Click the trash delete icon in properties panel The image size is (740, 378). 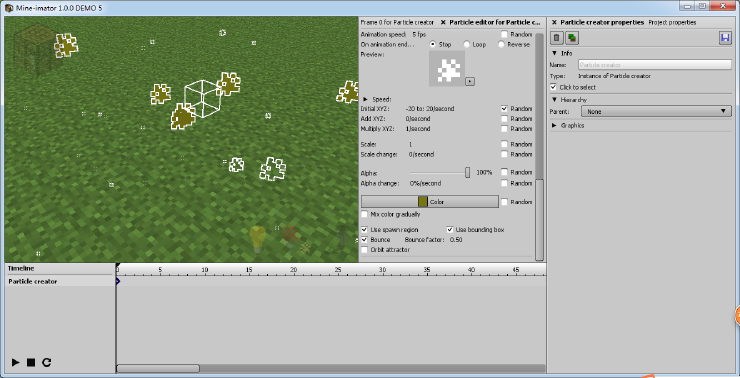(x=556, y=38)
